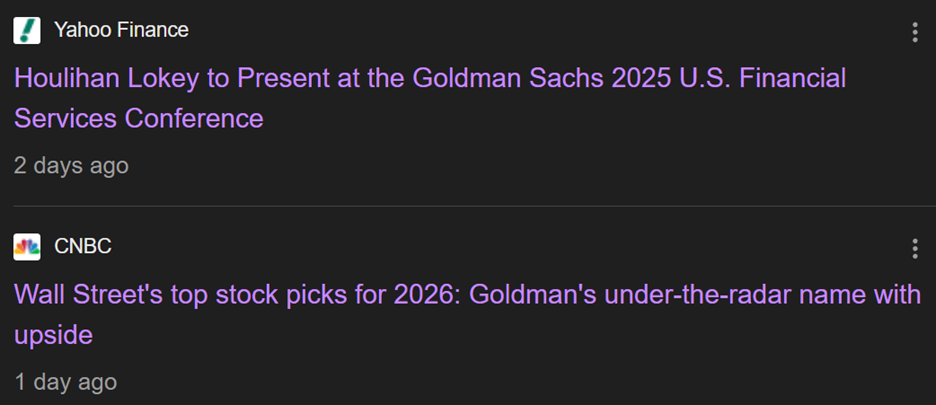The height and width of the screenshot is (405, 936).
Task: Click "Services Conference" on headline's second line
Action: coord(139,118)
